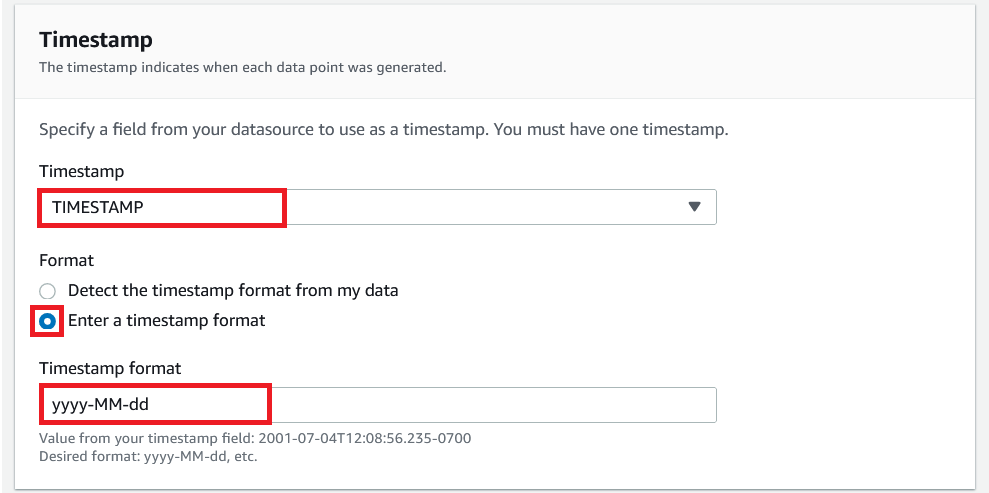Viewport: 989px width, 493px height.
Task: Click the empty right side of the Timestamp format field
Action: [x=600, y=405]
